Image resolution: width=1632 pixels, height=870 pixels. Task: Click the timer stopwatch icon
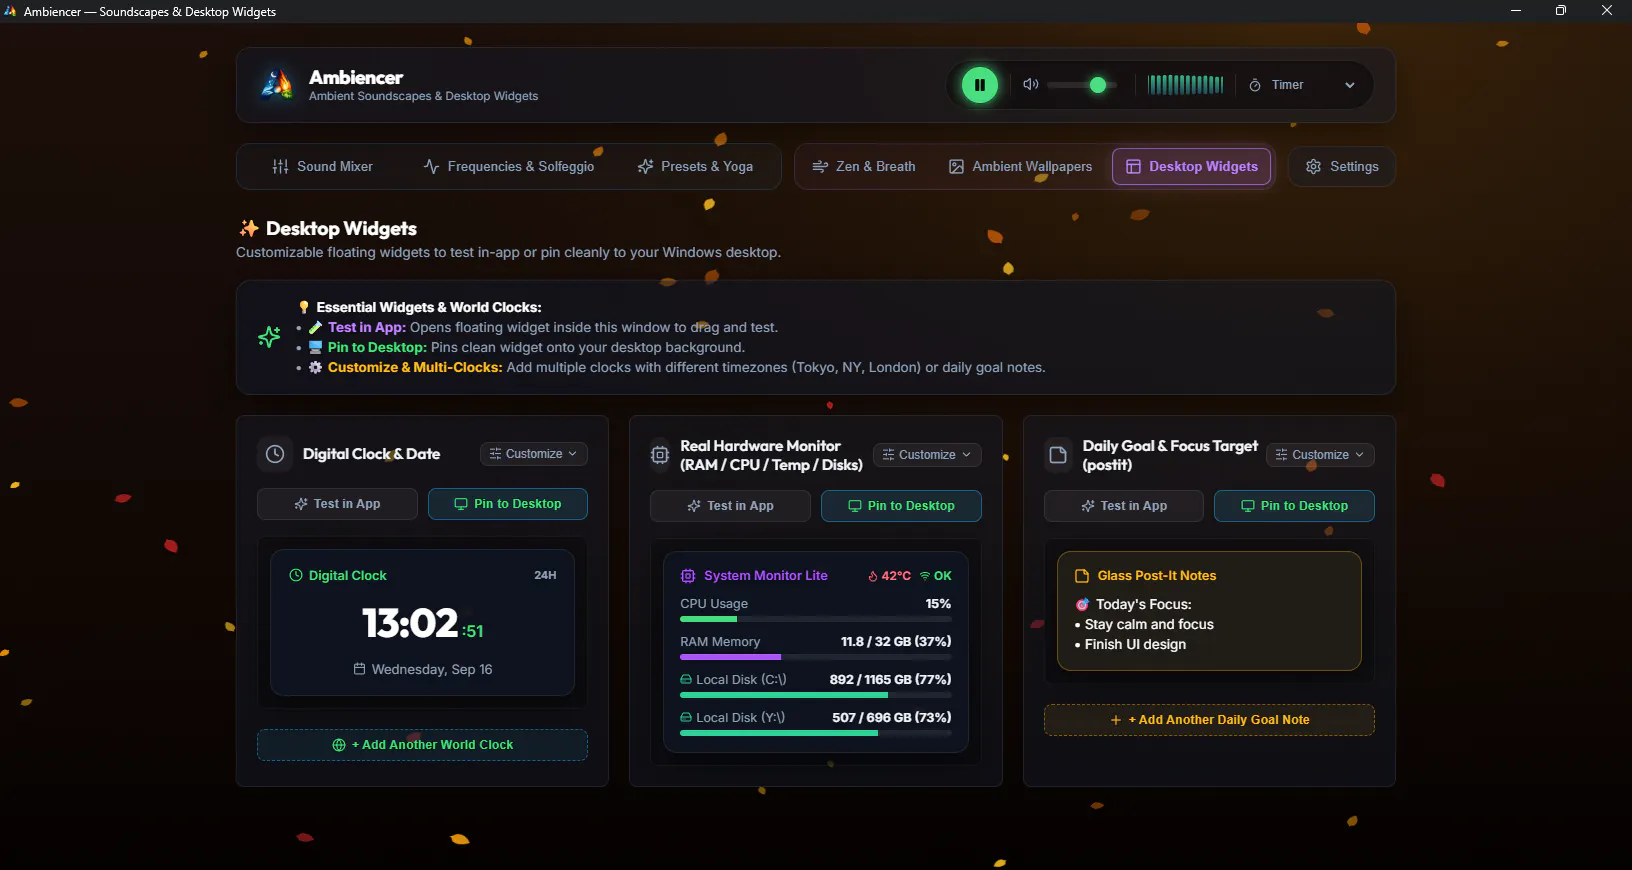[1255, 85]
